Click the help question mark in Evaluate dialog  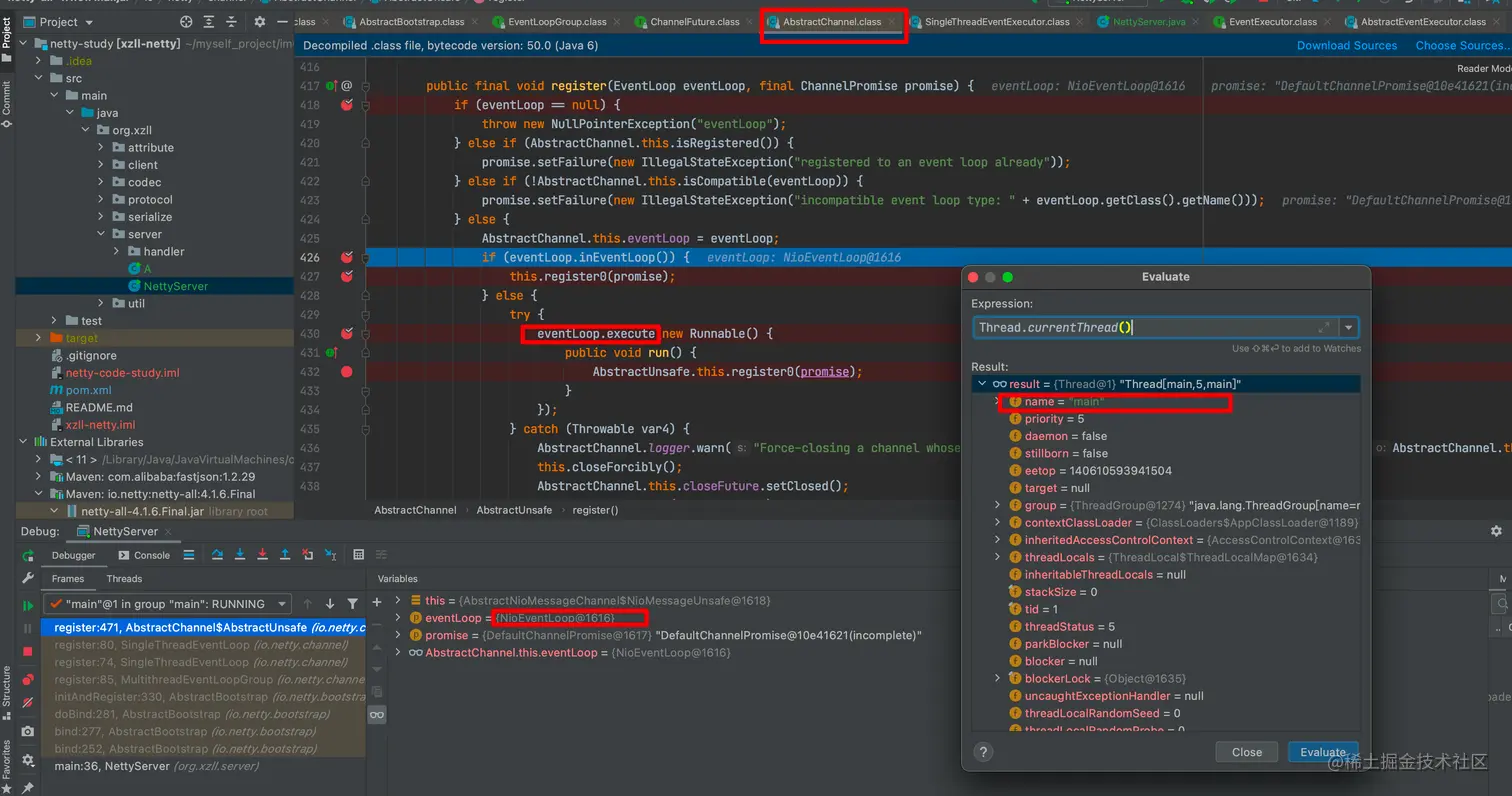coord(983,752)
